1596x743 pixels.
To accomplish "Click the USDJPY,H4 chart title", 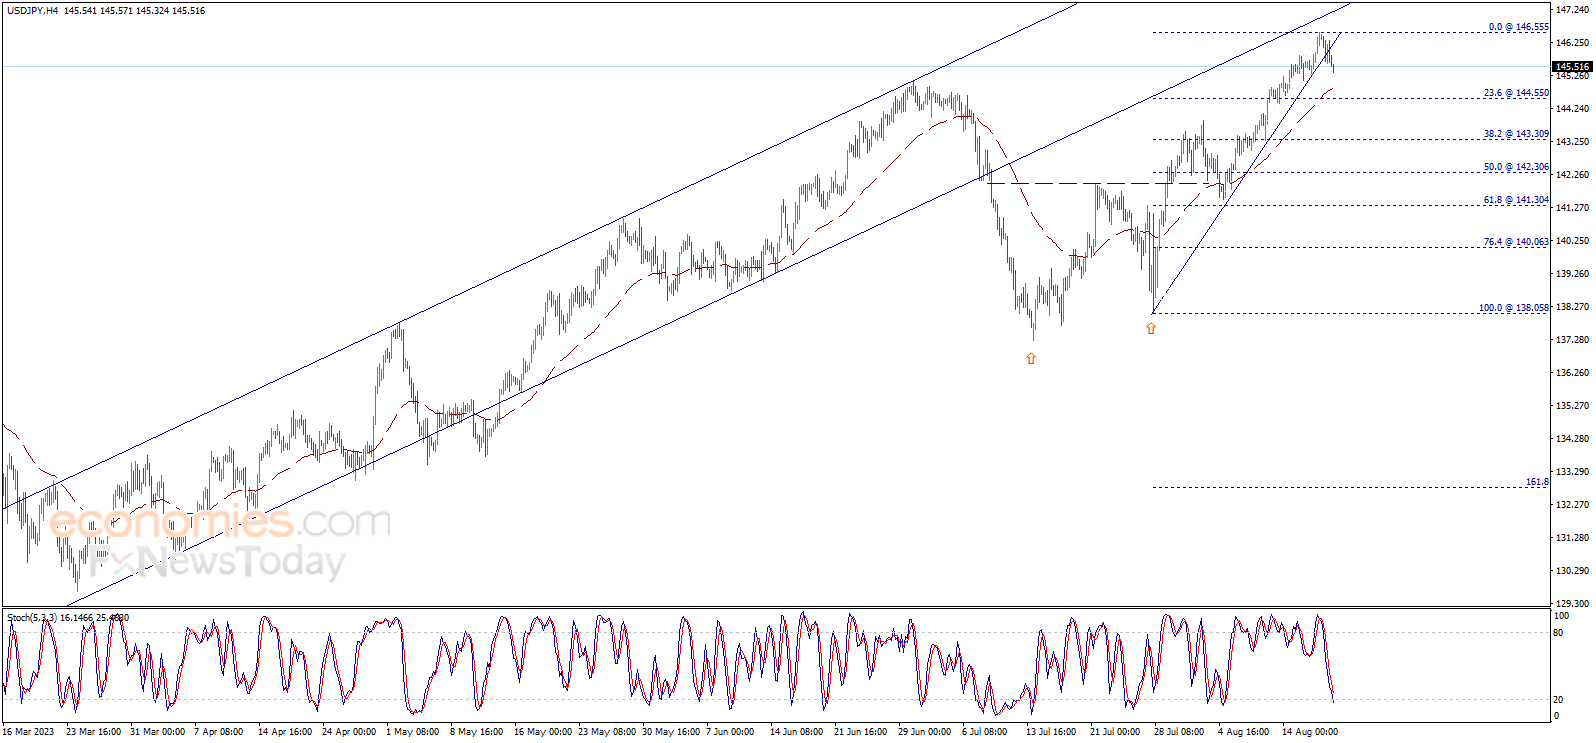I will pyautogui.click(x=32, y=11).
